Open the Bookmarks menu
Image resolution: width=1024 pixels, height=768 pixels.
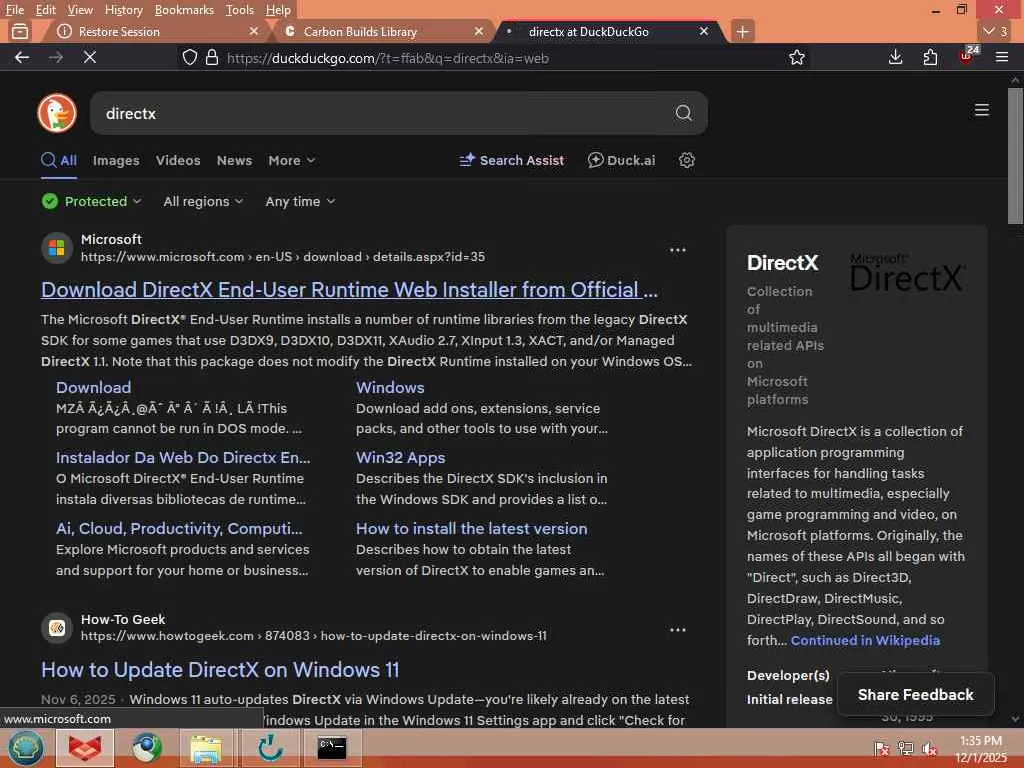click(184, 10)
